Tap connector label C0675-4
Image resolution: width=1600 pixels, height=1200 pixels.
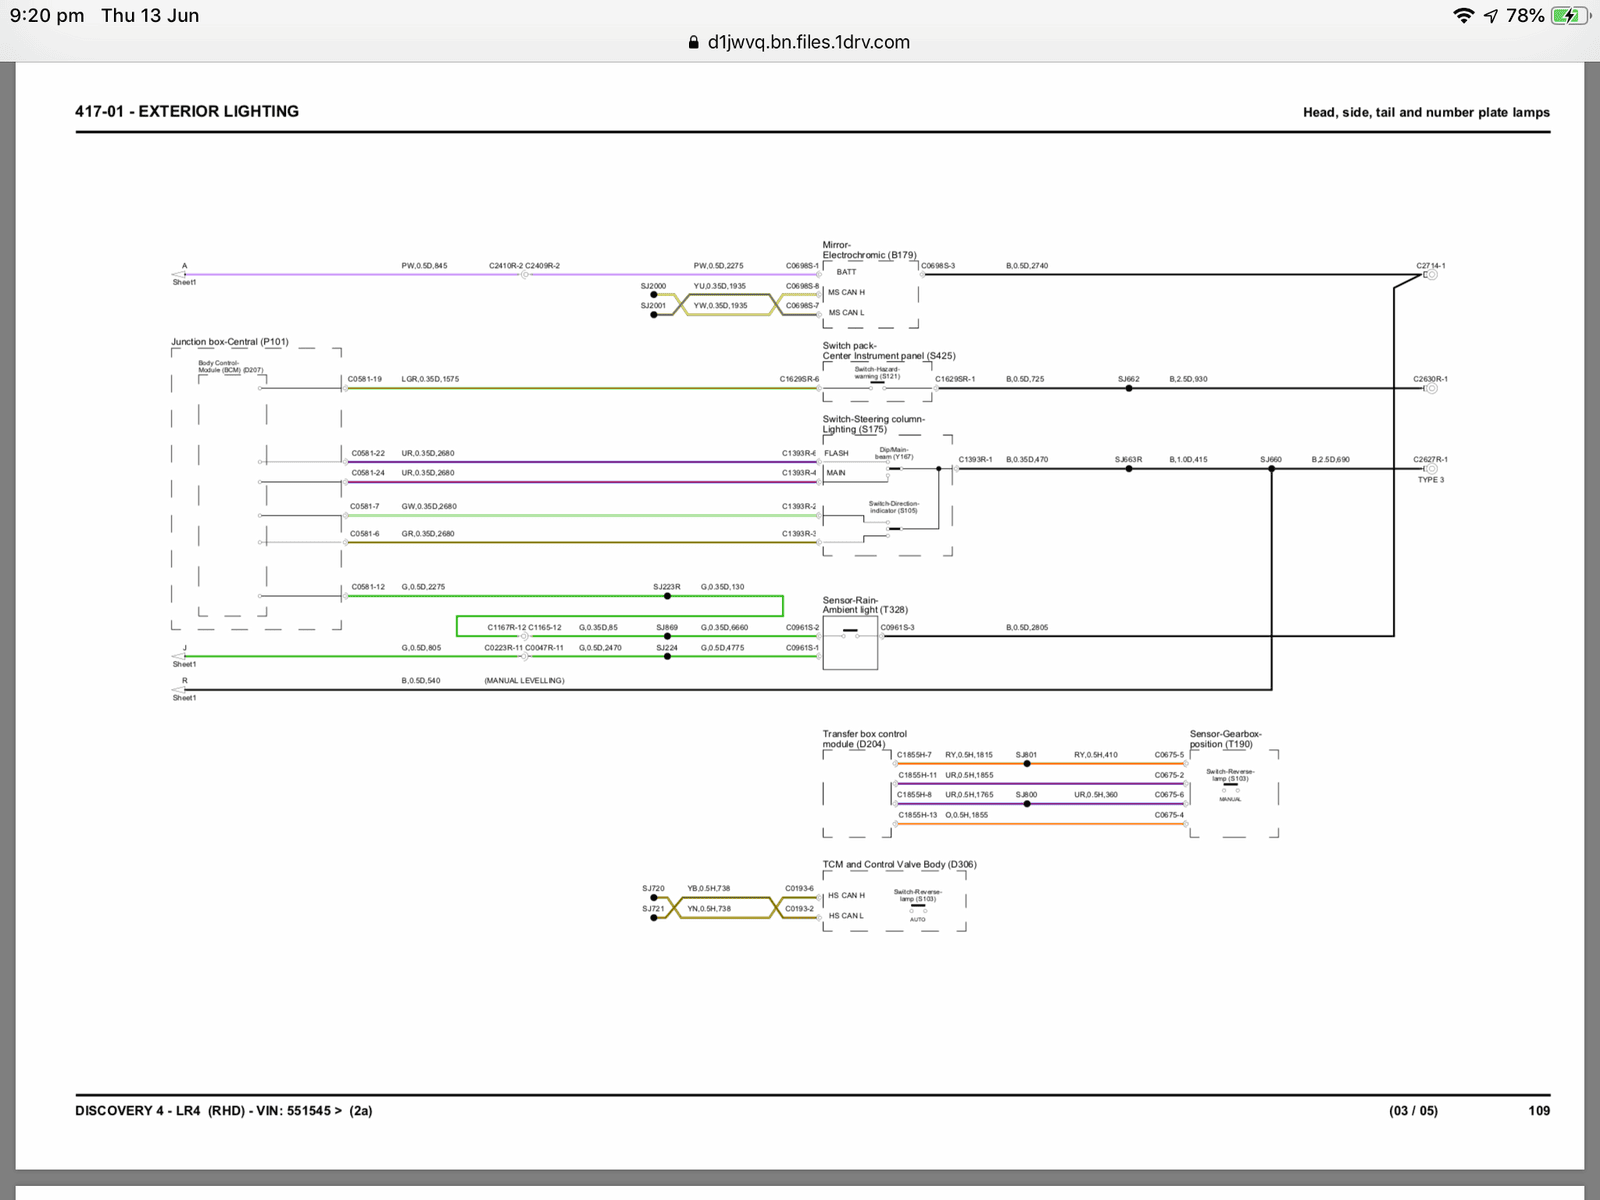[x=1169, y=815]
